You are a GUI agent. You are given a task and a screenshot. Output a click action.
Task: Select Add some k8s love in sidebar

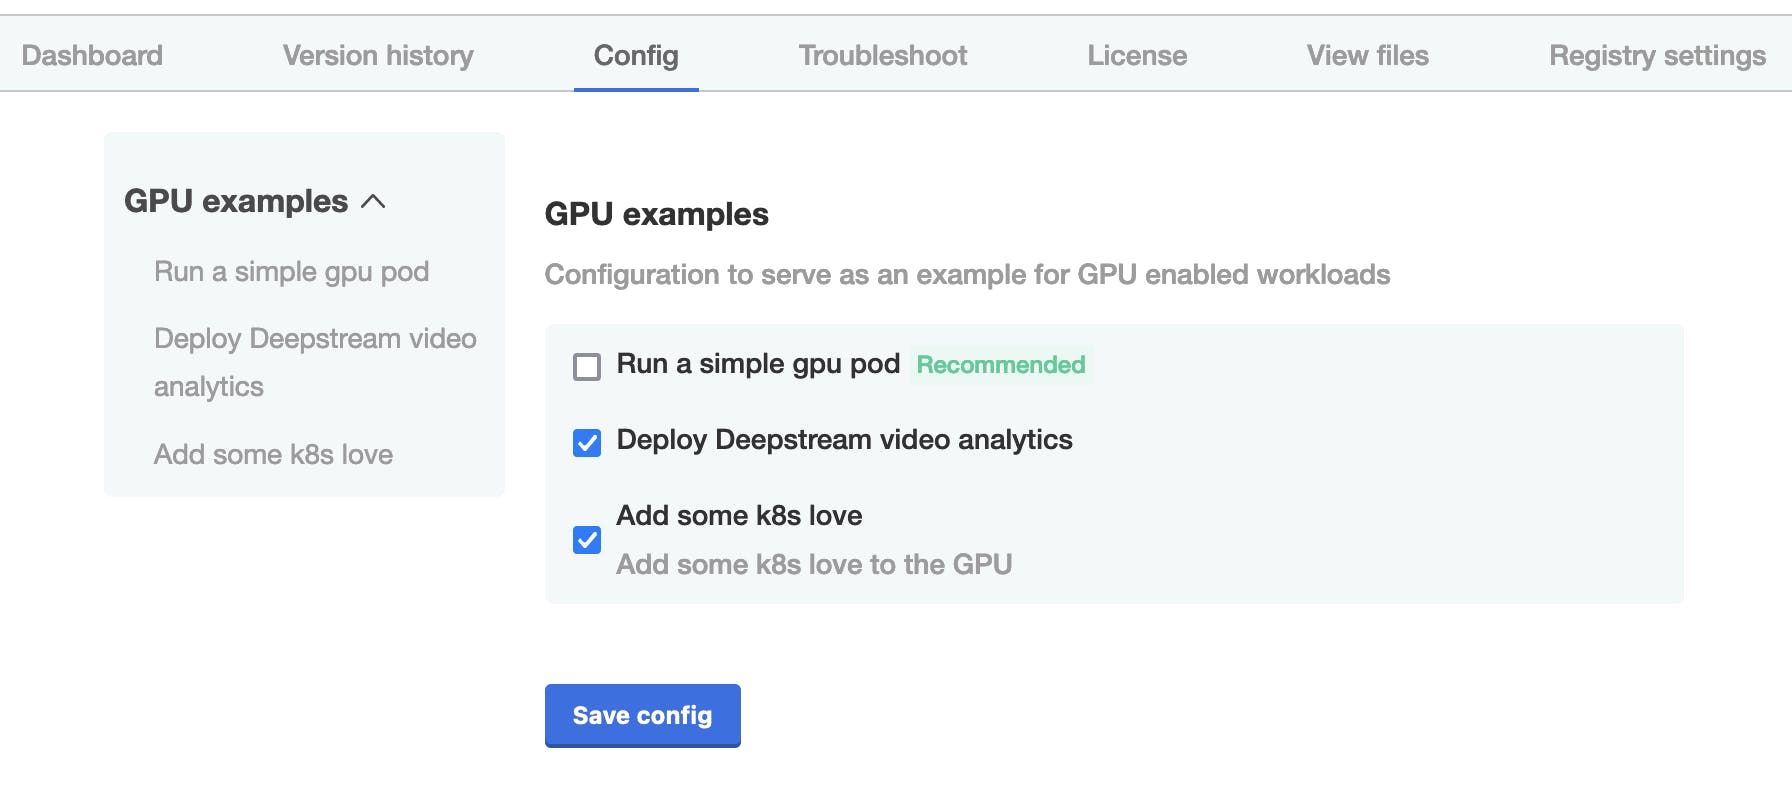pyautogui.click(x=273, y=454)
